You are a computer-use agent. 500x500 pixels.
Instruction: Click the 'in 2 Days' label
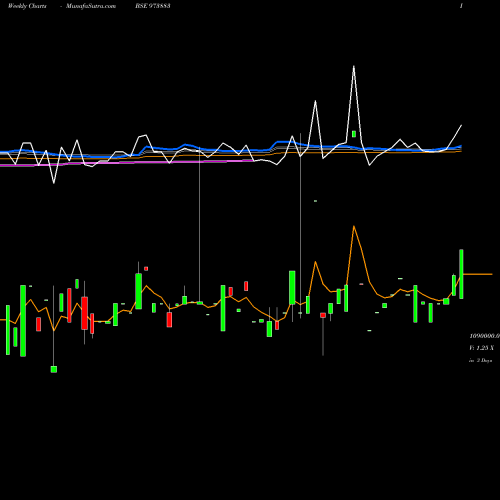point(480,360)
